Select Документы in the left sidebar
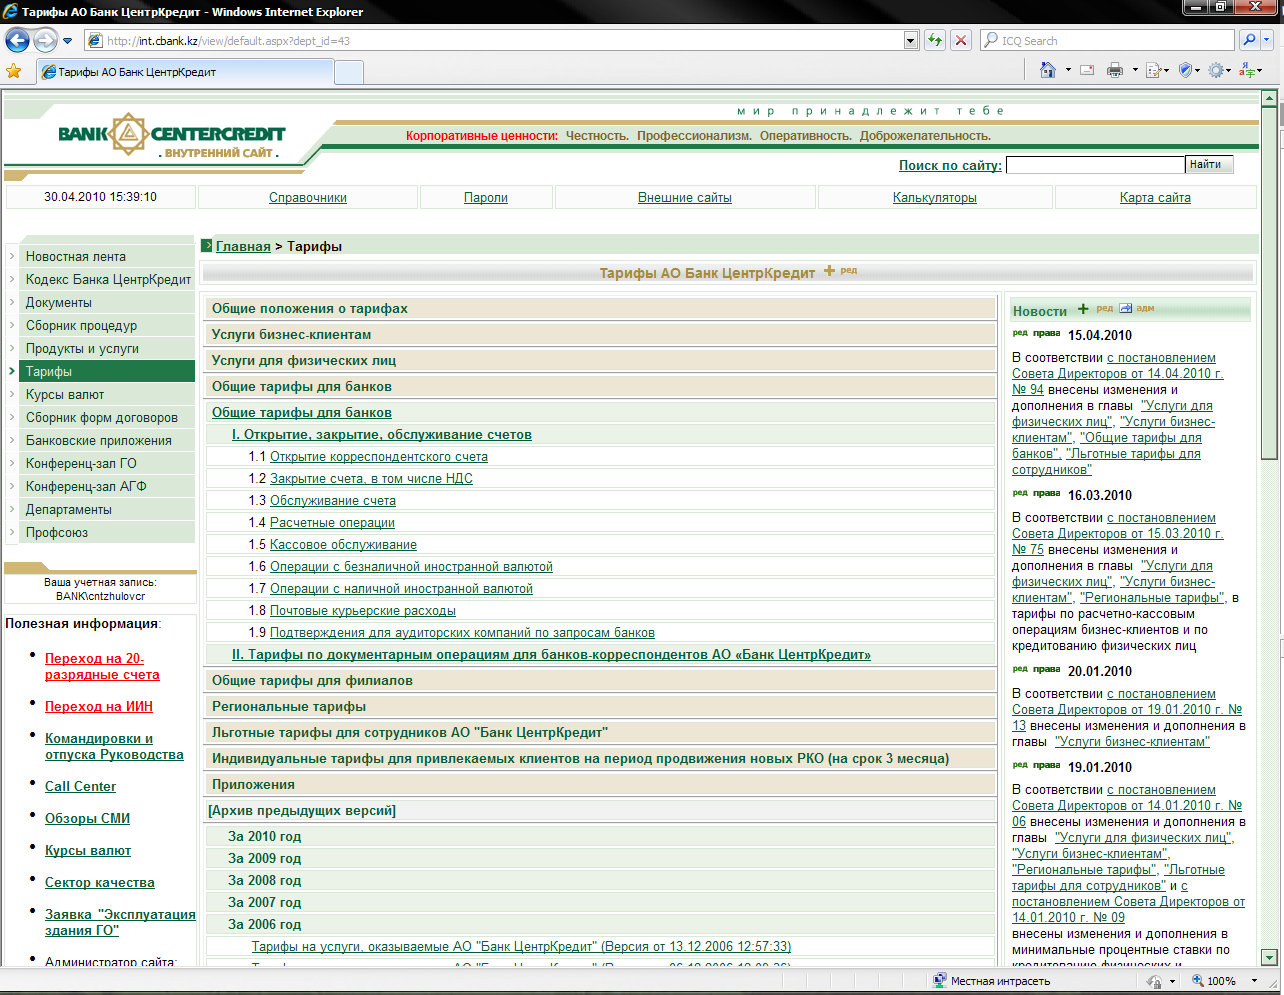 click(x=107, y=302)
